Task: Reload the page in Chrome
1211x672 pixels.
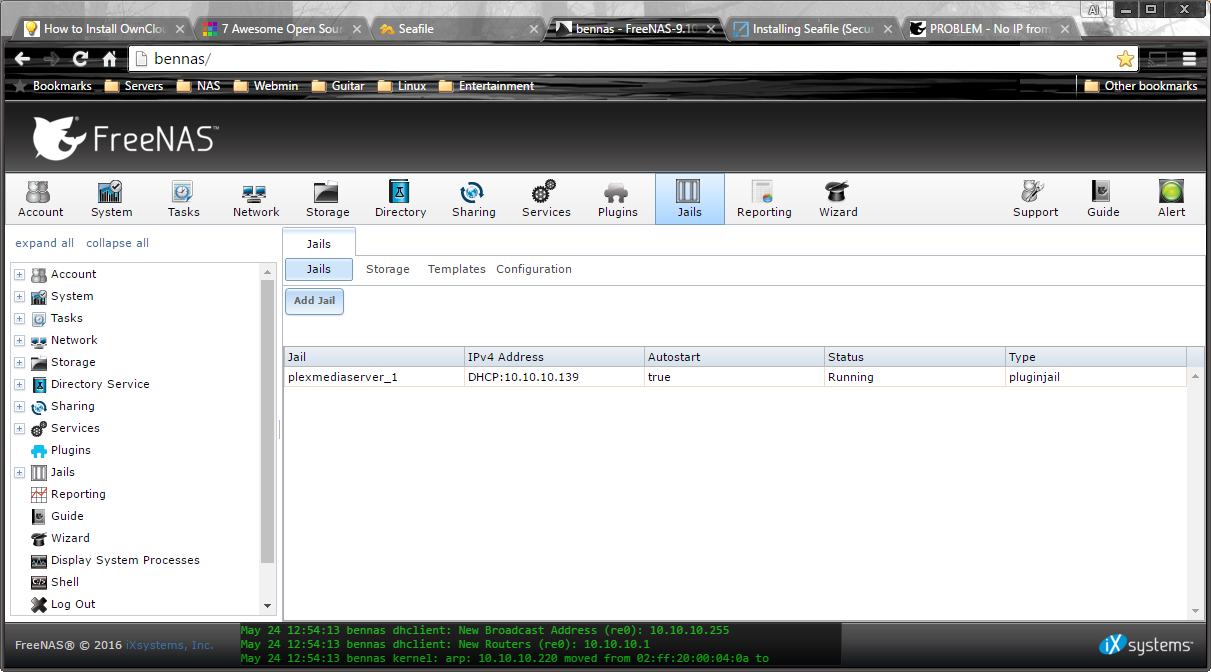Action: 81,59
